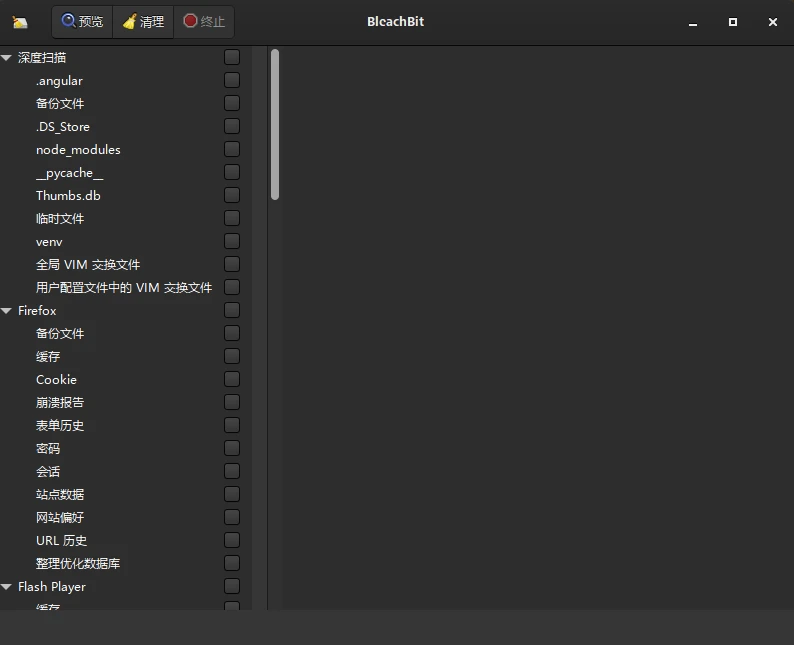Maximize the BleachBit window
The image size is (794, 645).
(x=733, y=22)
